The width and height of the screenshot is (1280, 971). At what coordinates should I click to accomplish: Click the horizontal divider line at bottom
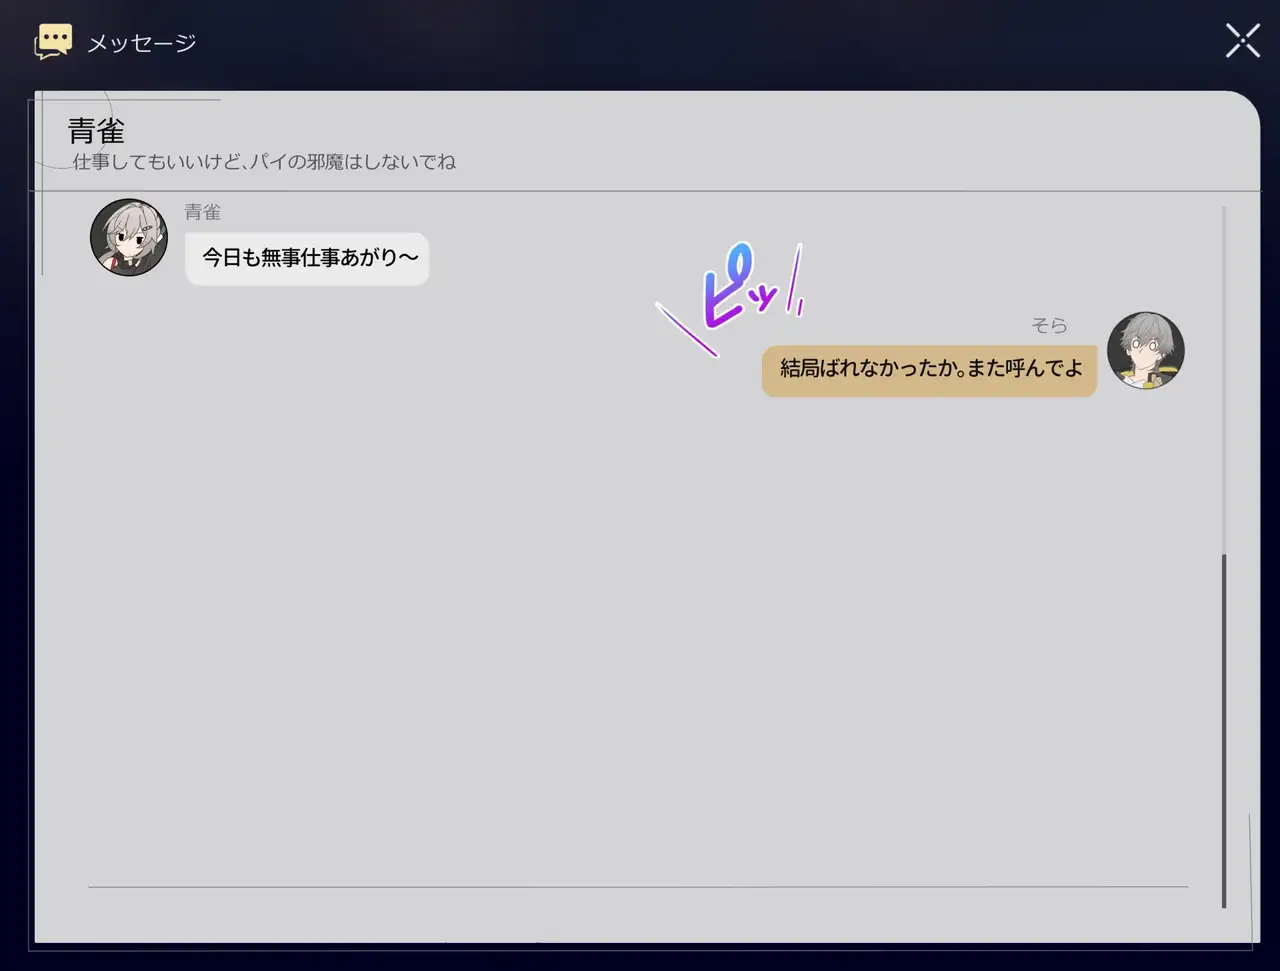pos(638,886)
